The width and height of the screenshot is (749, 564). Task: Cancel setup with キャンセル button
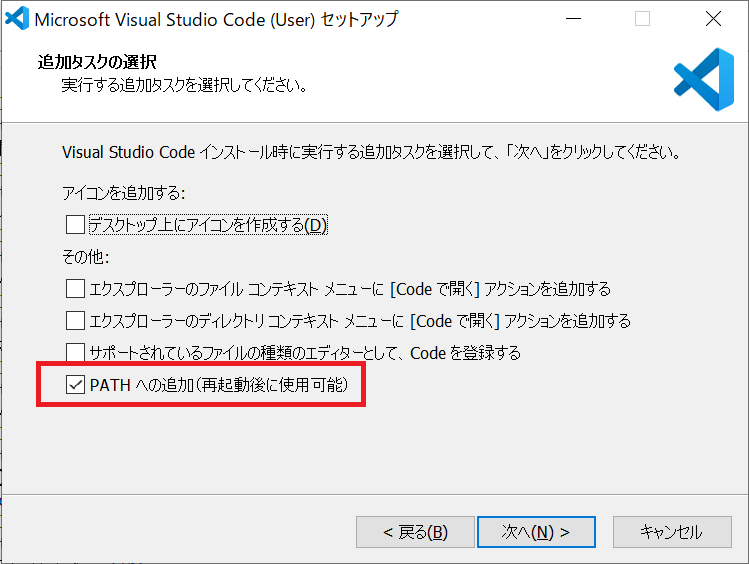pos(672,532)
